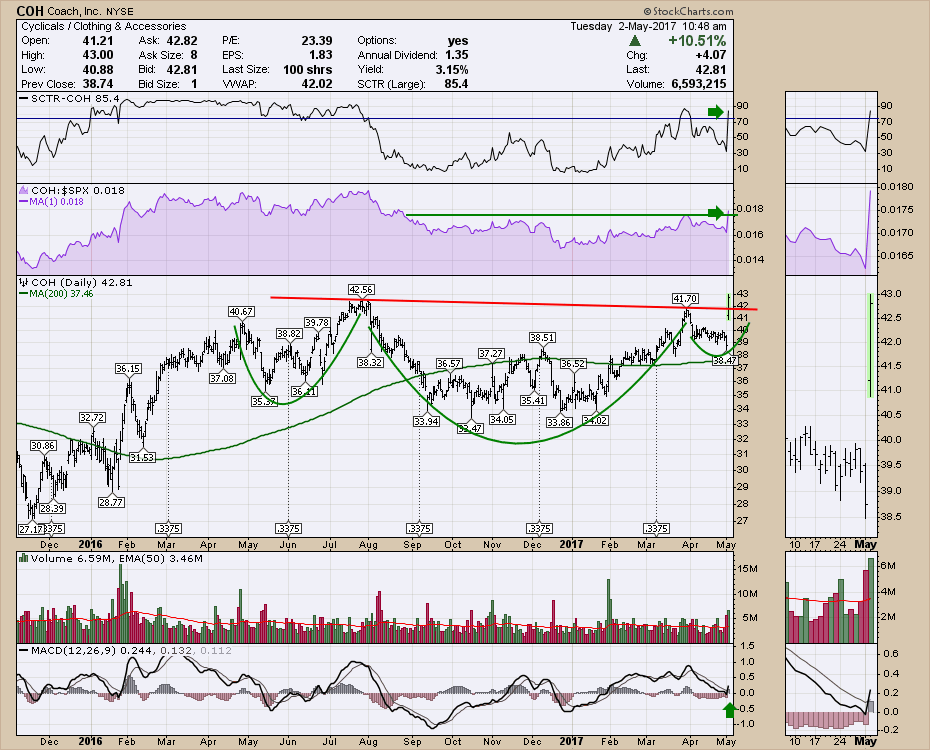
Task: Click the MACD(12,26,9) 0.244 label
Action: pyautogui.click(x=90, y=650)
